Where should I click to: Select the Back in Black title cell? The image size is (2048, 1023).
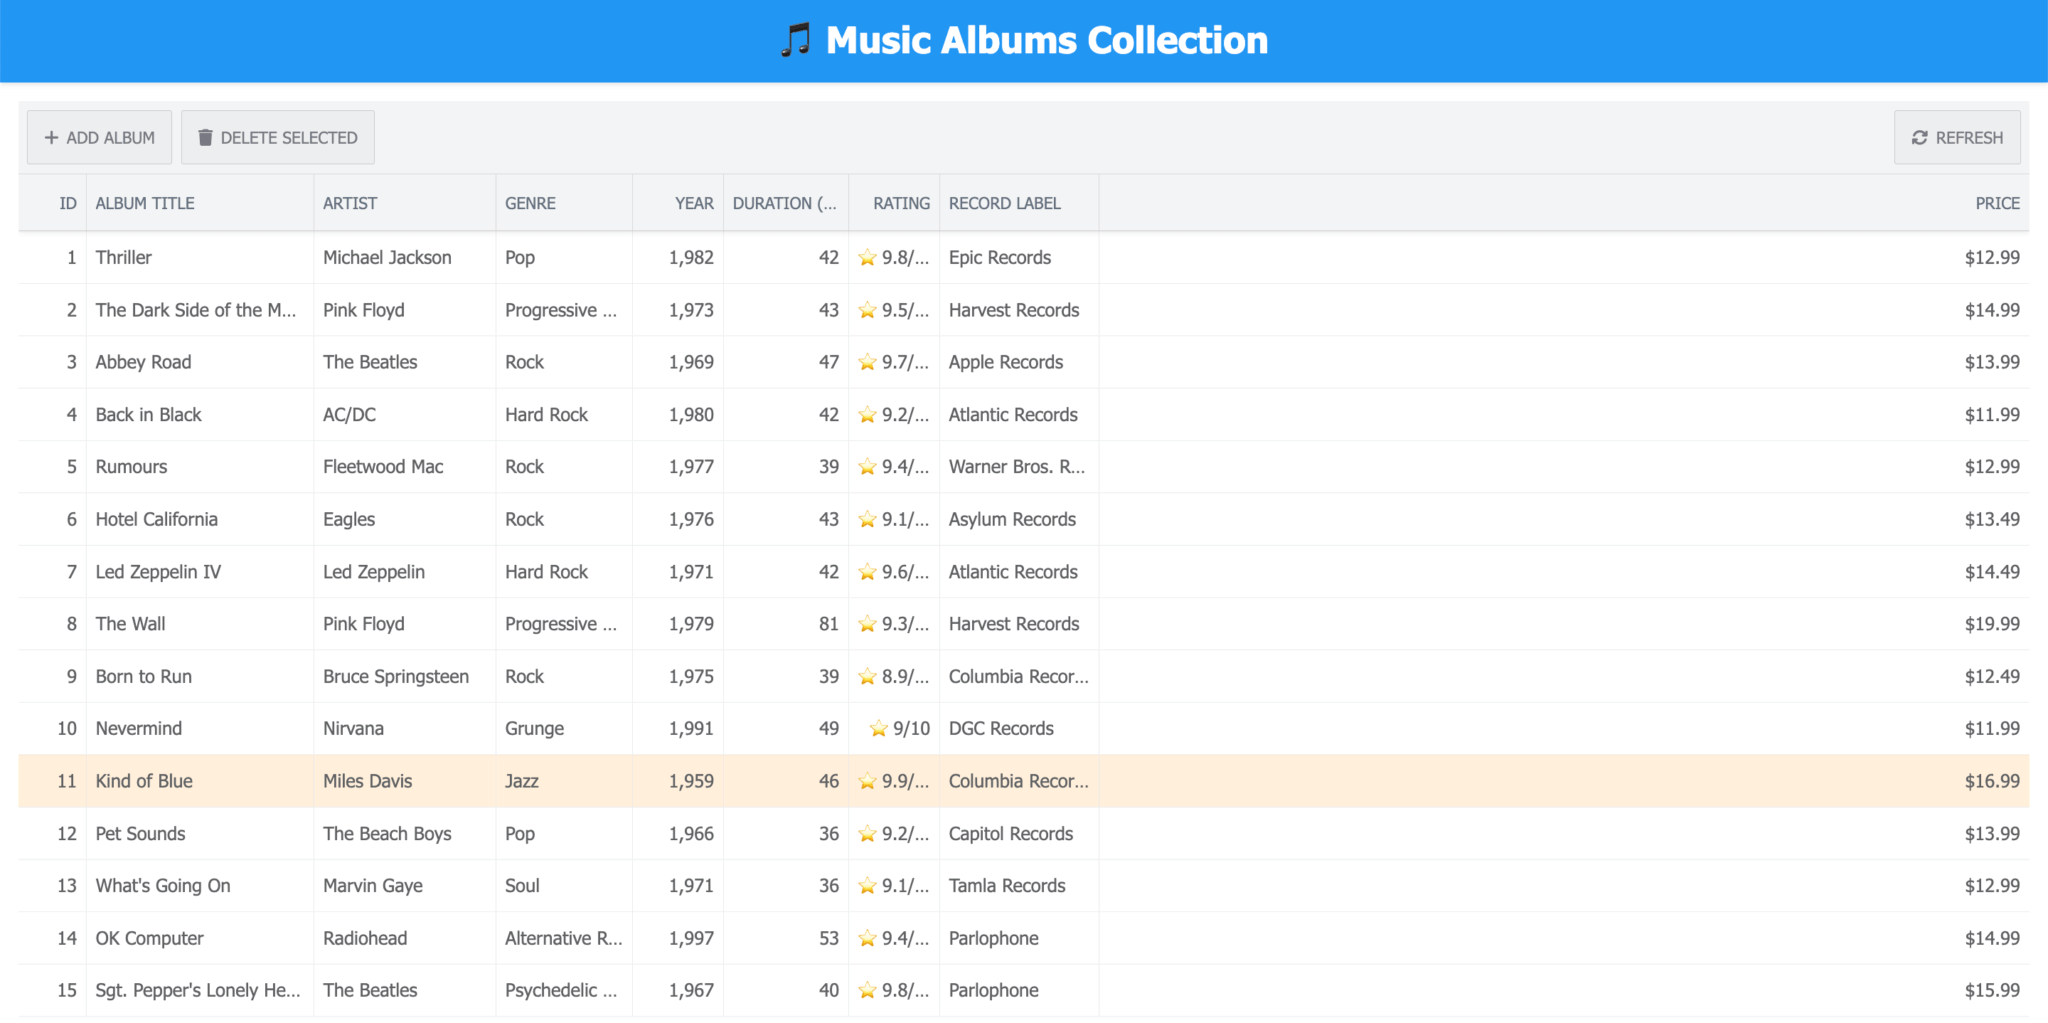(x=200, y=415)
